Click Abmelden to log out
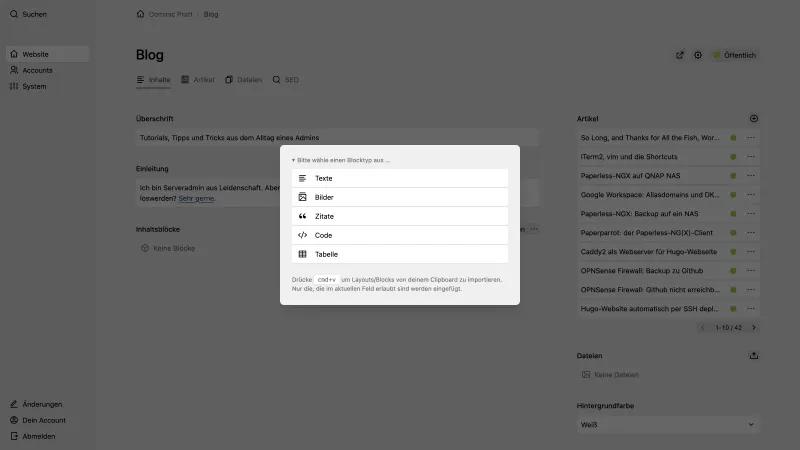The height and width of the screenshot is (450, 800). [33, 436]
